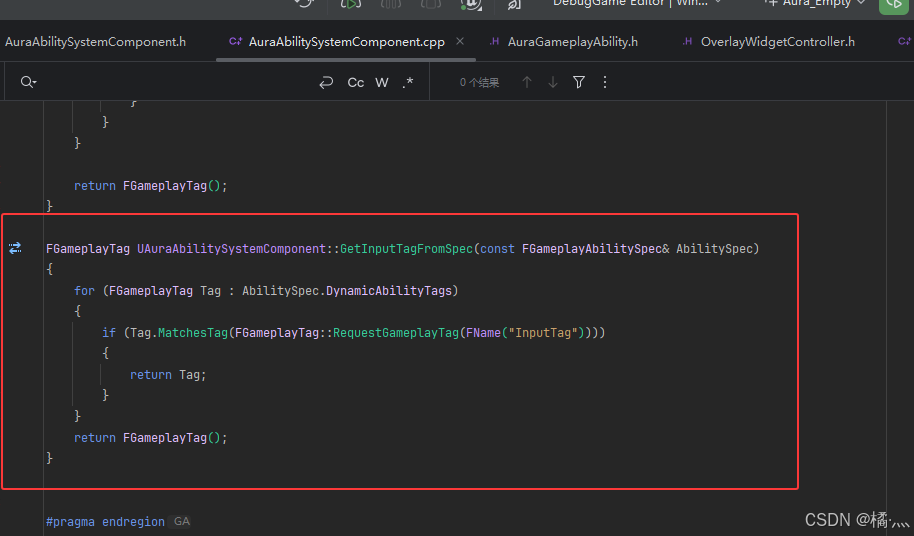Image resolution: width=914 pixels, height=536 pixels.
Task: Click the C++ file icon on the .cpp tab
Action: 235,41
